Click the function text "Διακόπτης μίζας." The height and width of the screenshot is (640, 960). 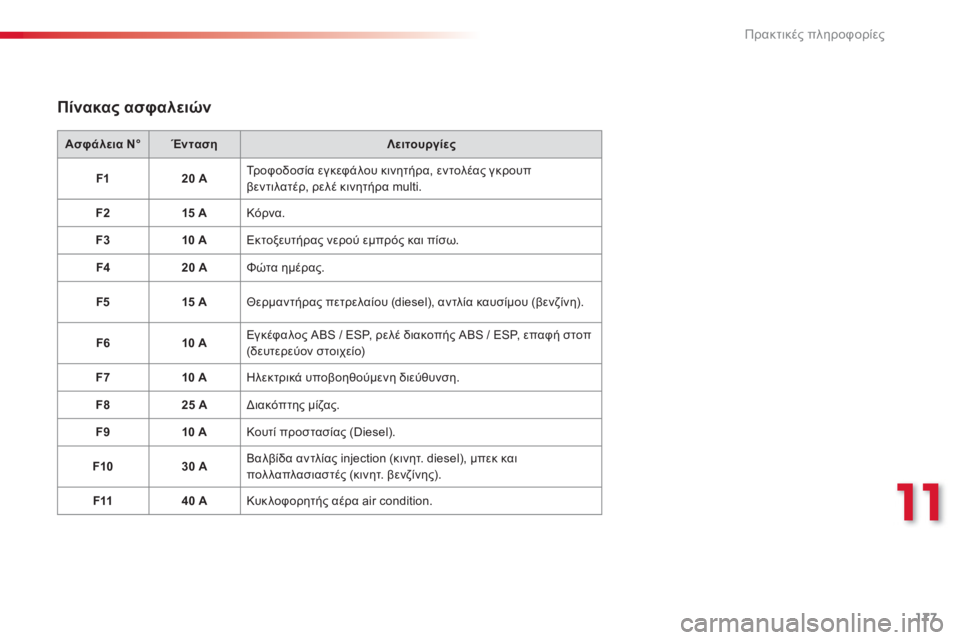(293, 405)
